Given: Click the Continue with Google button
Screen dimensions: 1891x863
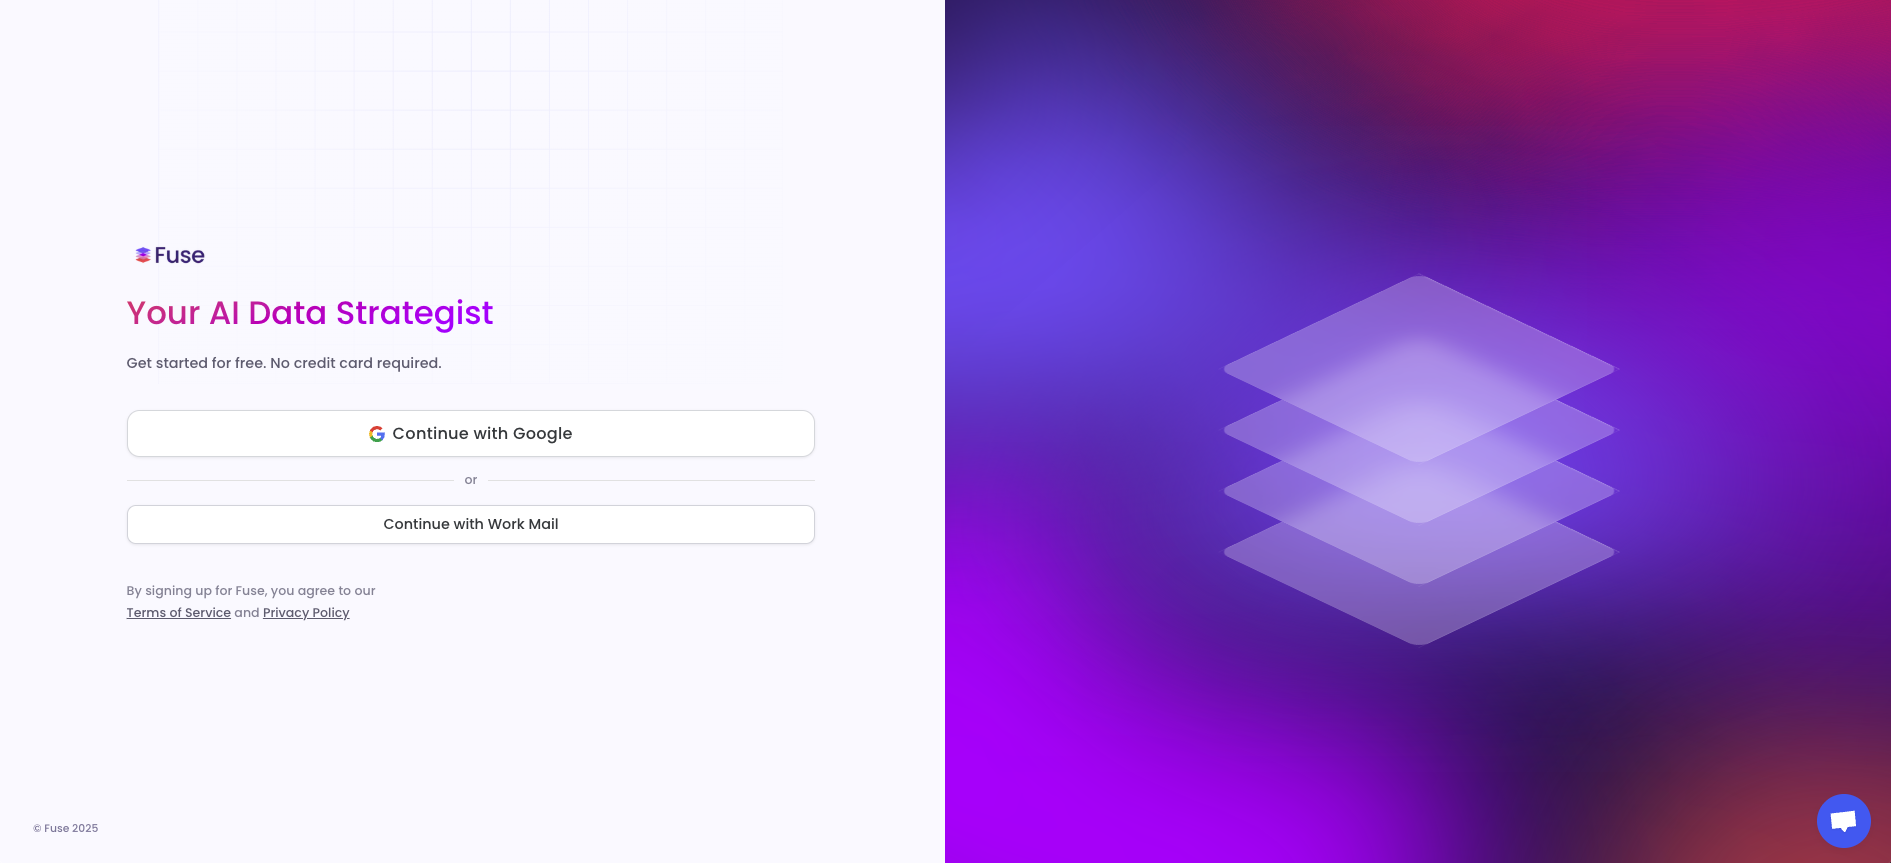Looking at the screenshot, I should coord(470,433).
